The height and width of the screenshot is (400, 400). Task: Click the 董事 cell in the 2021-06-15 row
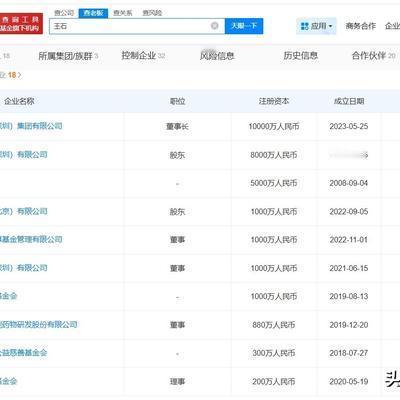click(177, 268)
